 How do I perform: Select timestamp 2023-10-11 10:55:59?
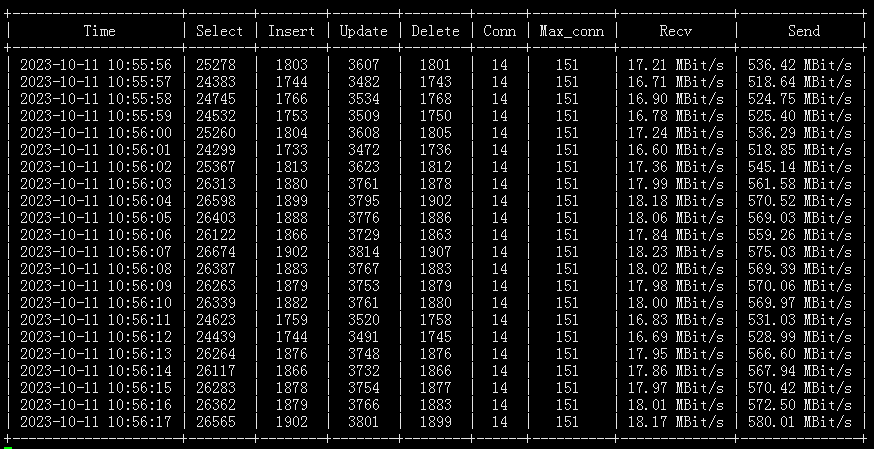96,116
